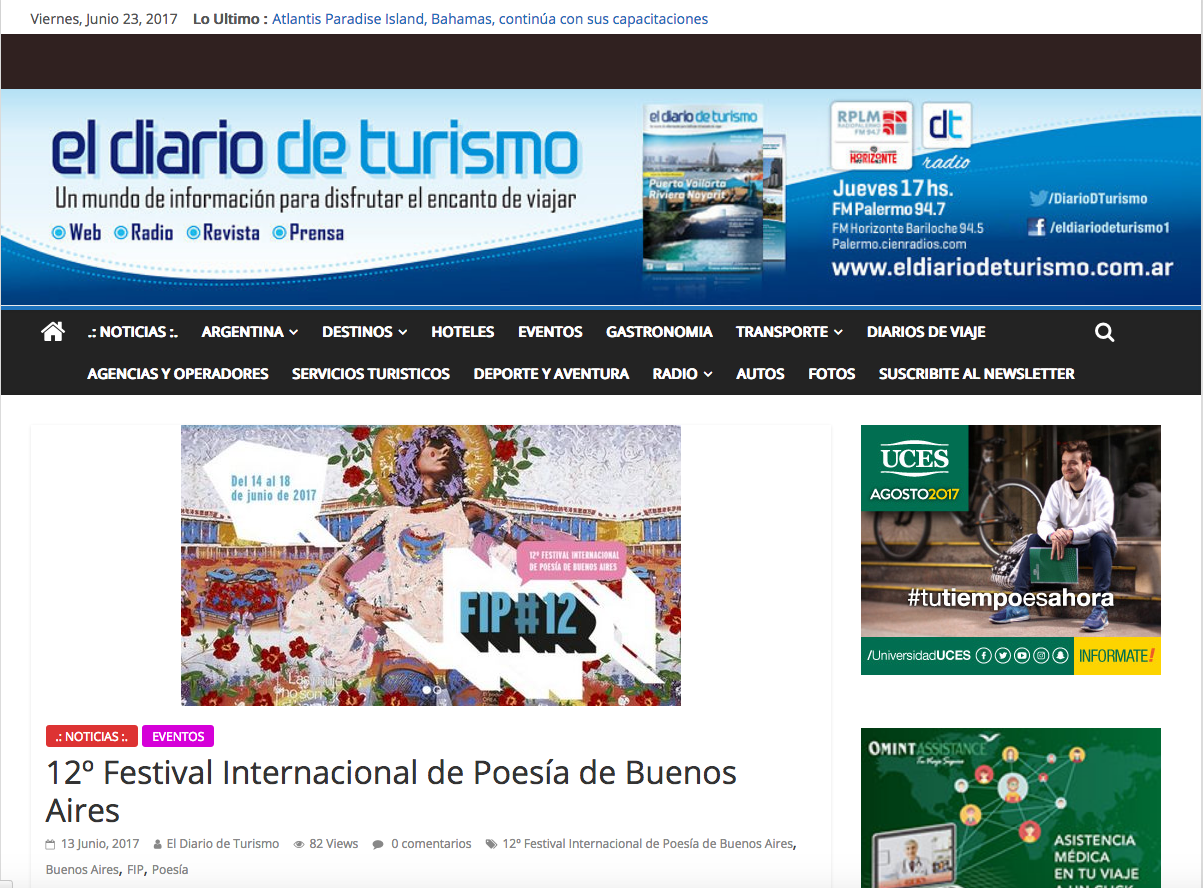Select SUSCRIBITE AL NEWSLETTER menu item
Screen dimensions: 1203x888
click(977, 374)
